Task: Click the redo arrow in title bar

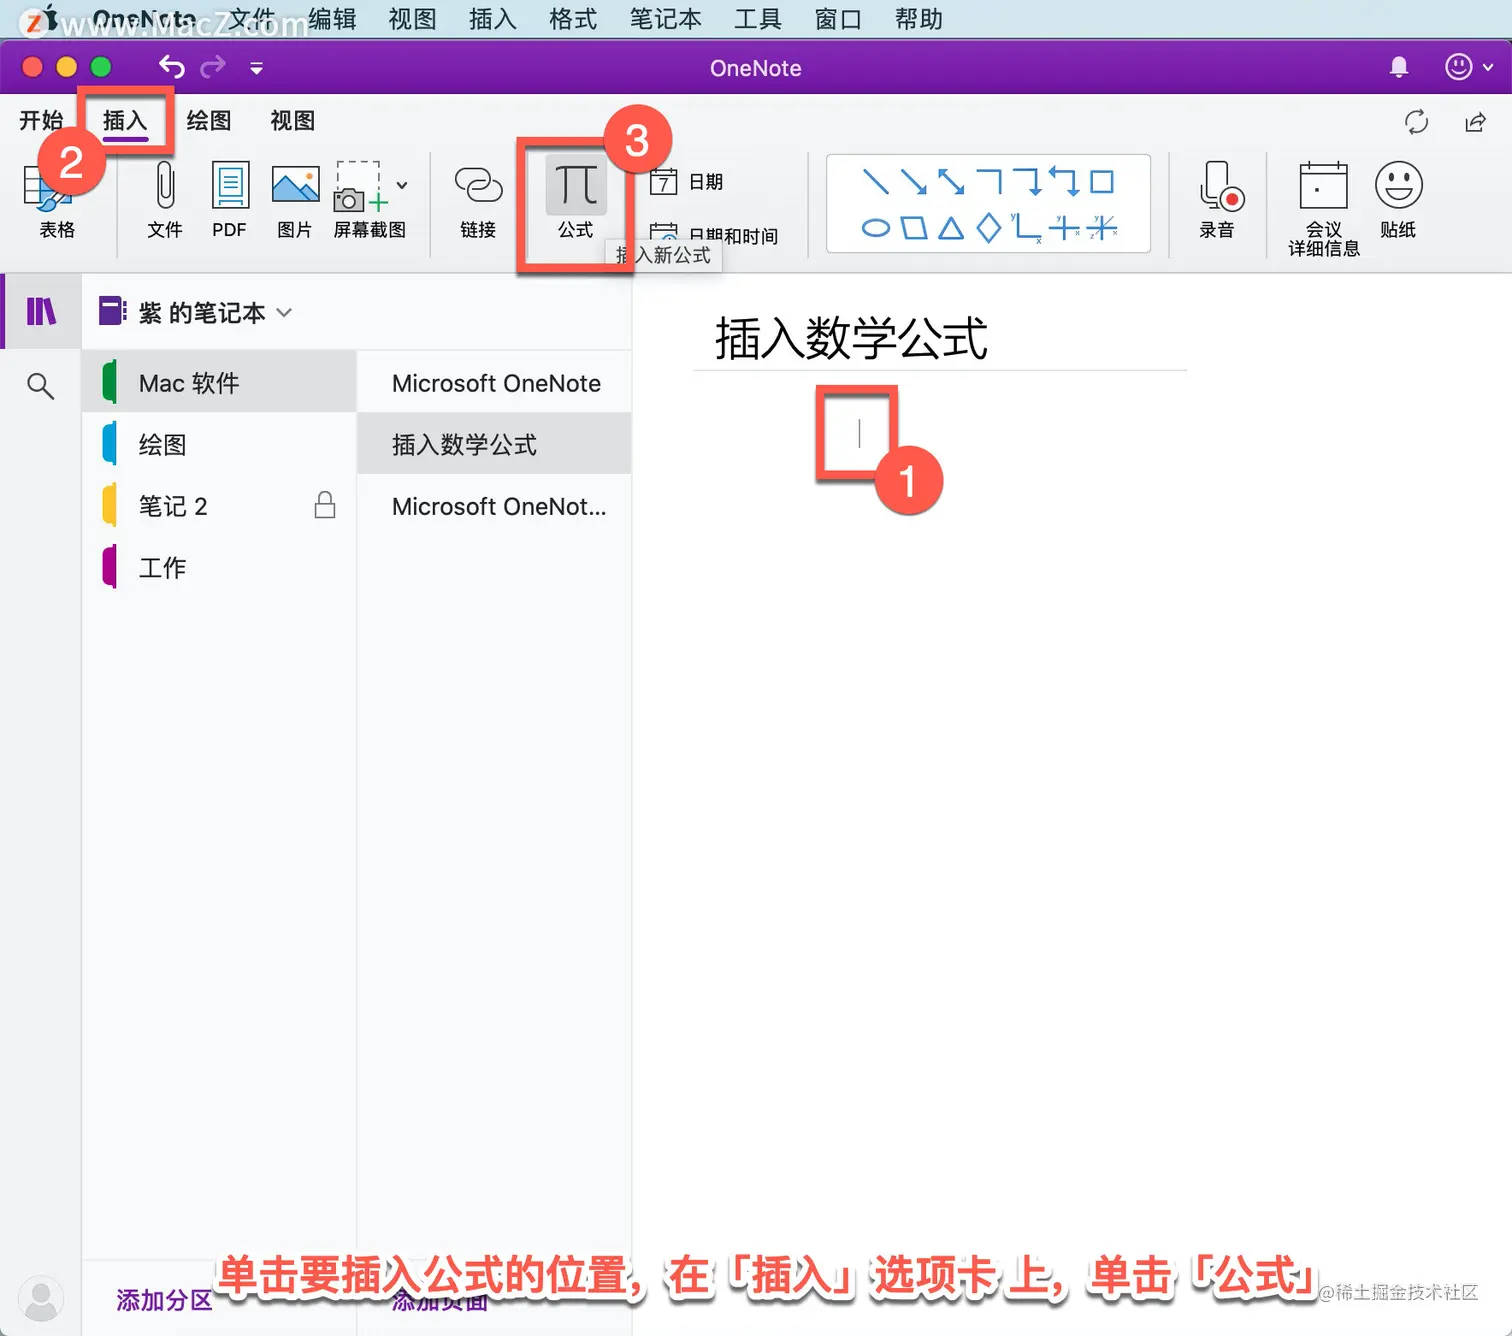Action: point(213,67)
